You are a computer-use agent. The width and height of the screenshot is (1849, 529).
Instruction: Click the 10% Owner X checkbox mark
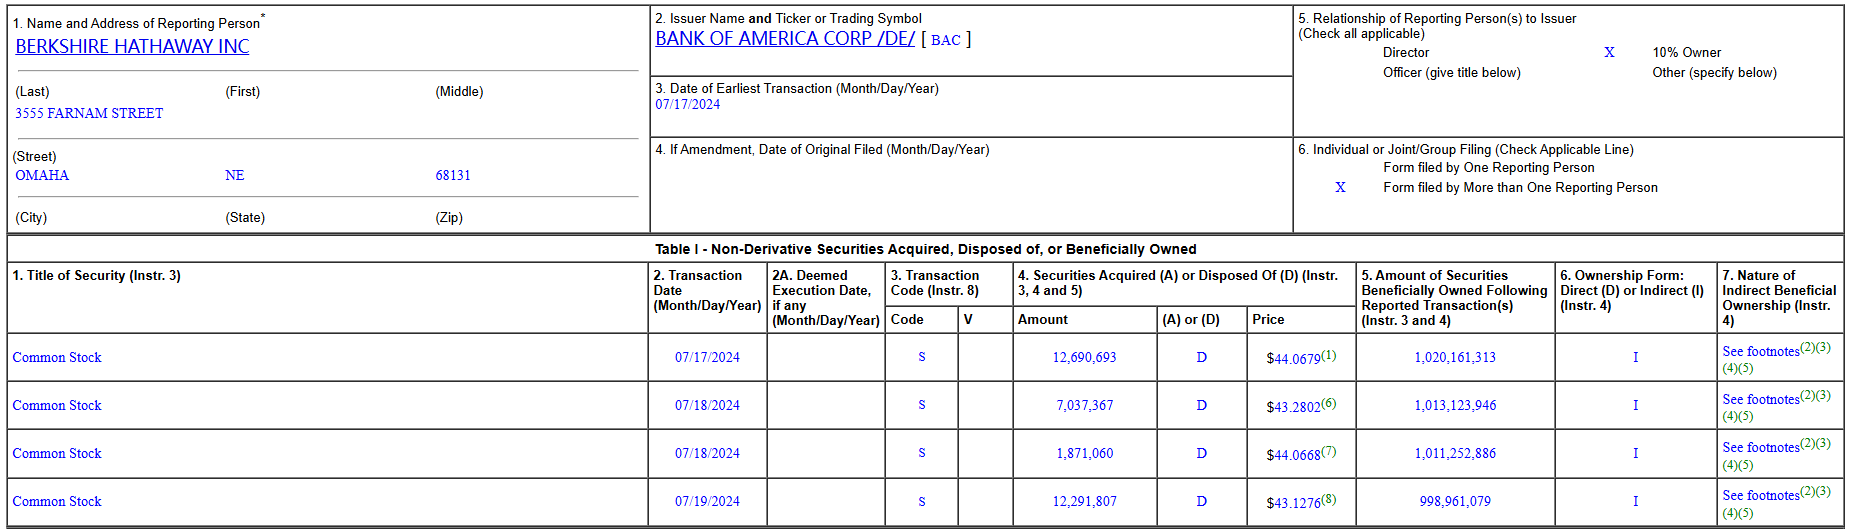(x=1609, y=52)
